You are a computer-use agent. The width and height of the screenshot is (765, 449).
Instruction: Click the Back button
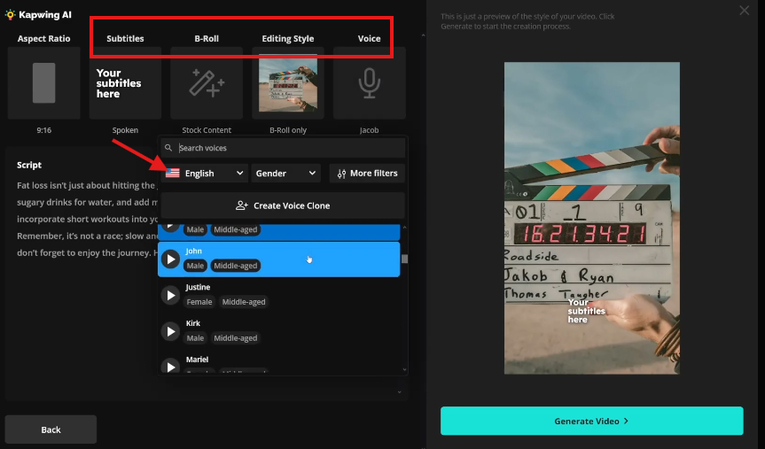[51, 429]
